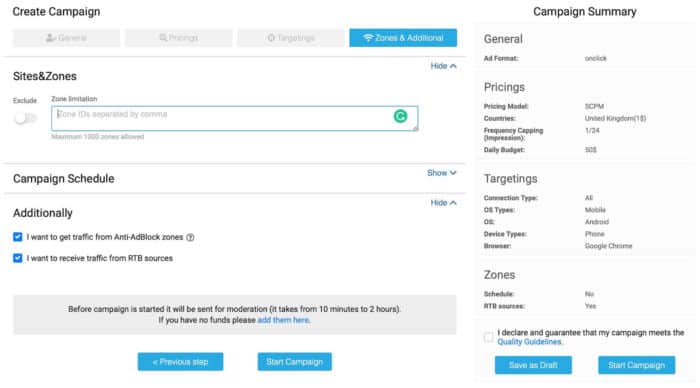Click the Campaign Schedule heading
The height and width of the screenshot is (388, 700).
click(63, 179)
